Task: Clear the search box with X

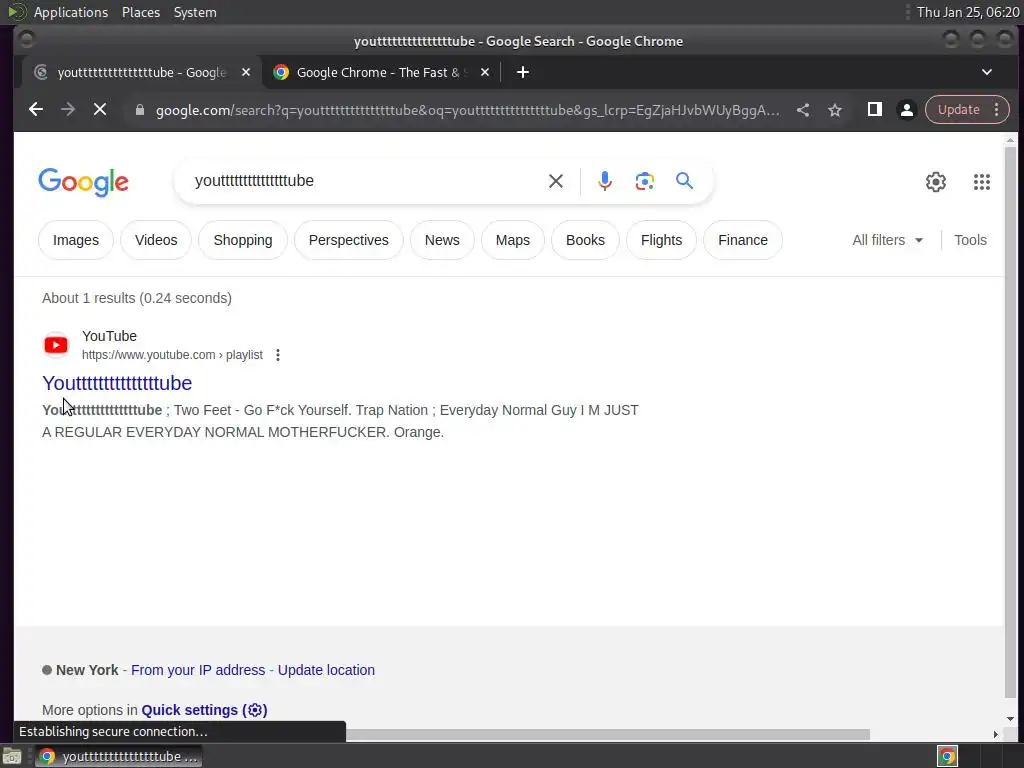Action: point(556,181)
